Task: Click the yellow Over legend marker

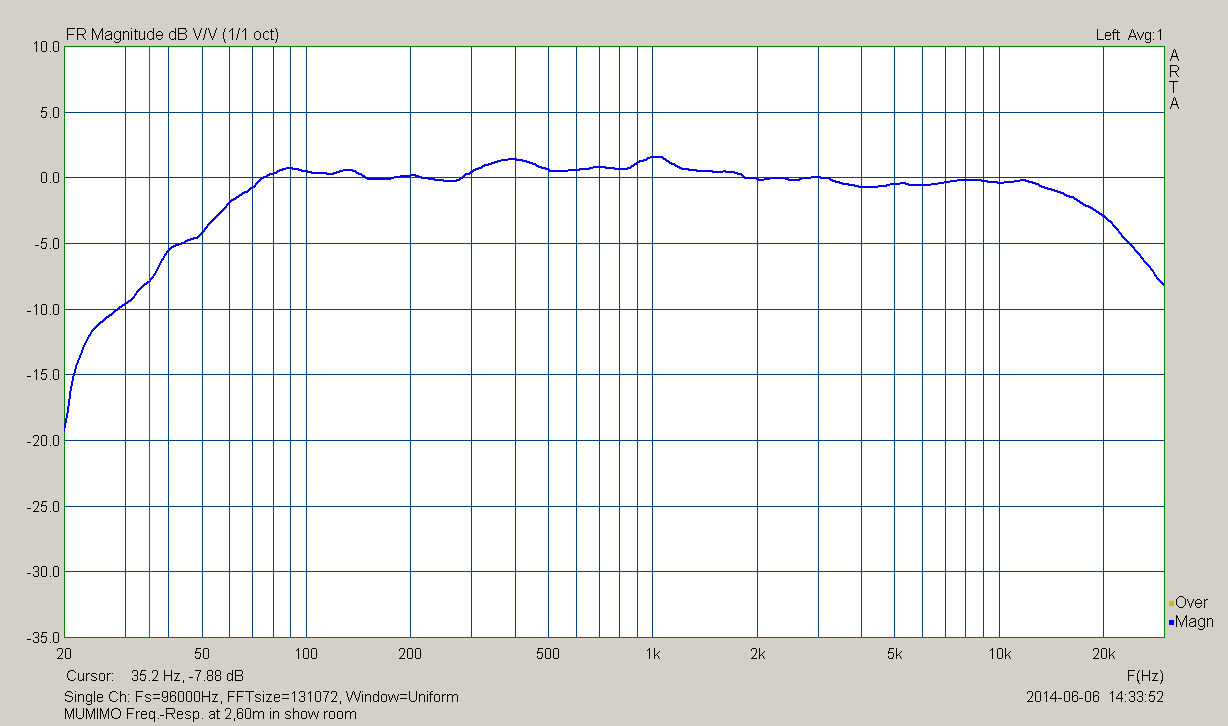Action: pyautogui.click(x=1171, y=603)
